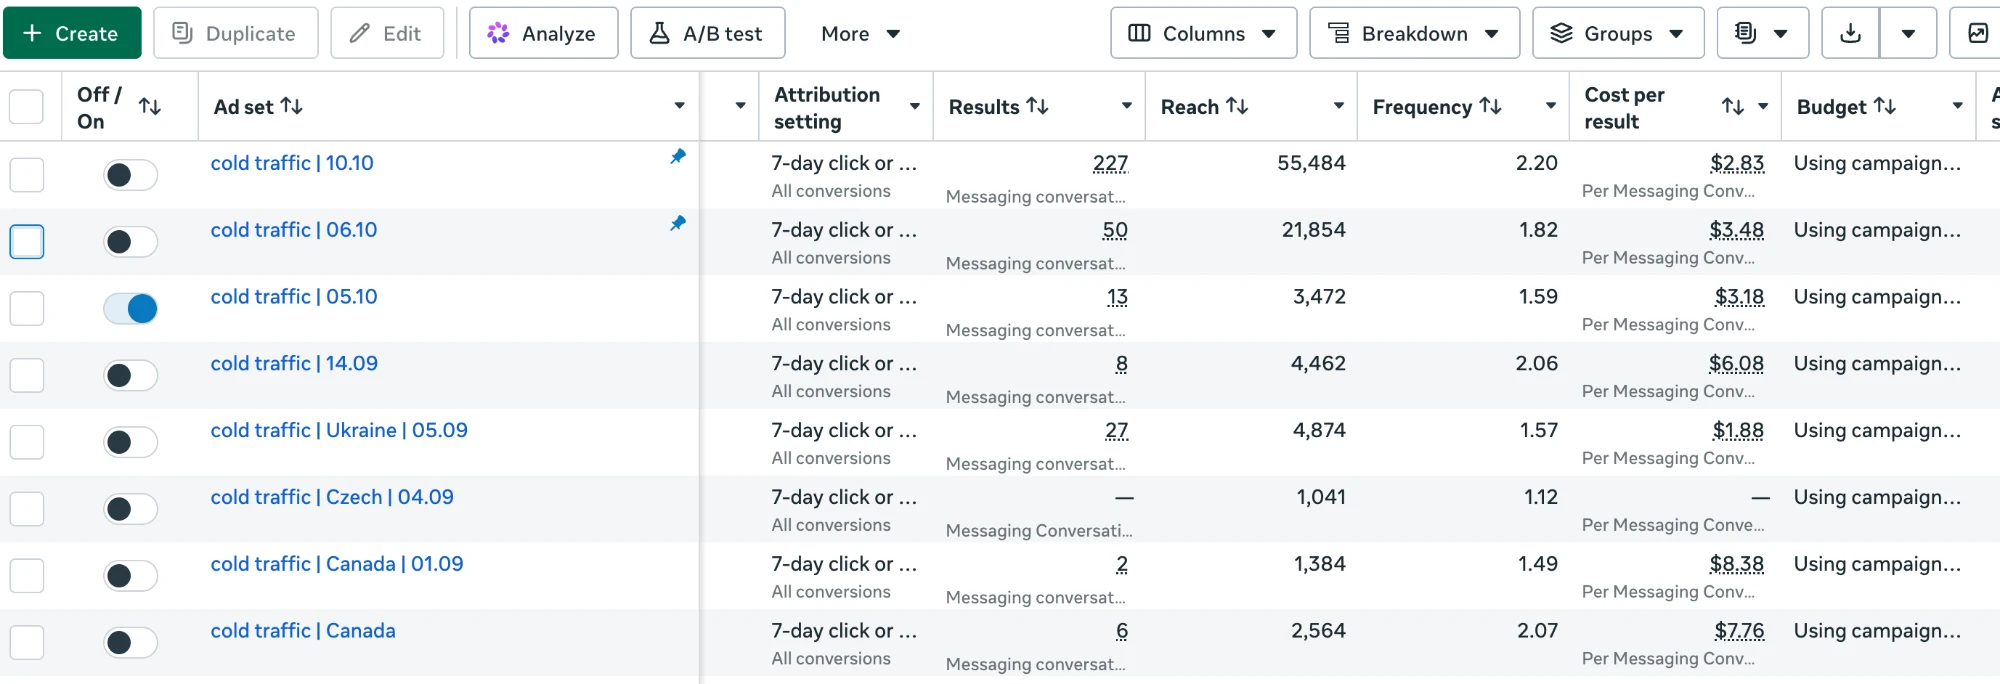The image size is (2000, 684).
Task: Sort by Reach column arrows
Action: tap(1237, 106)
